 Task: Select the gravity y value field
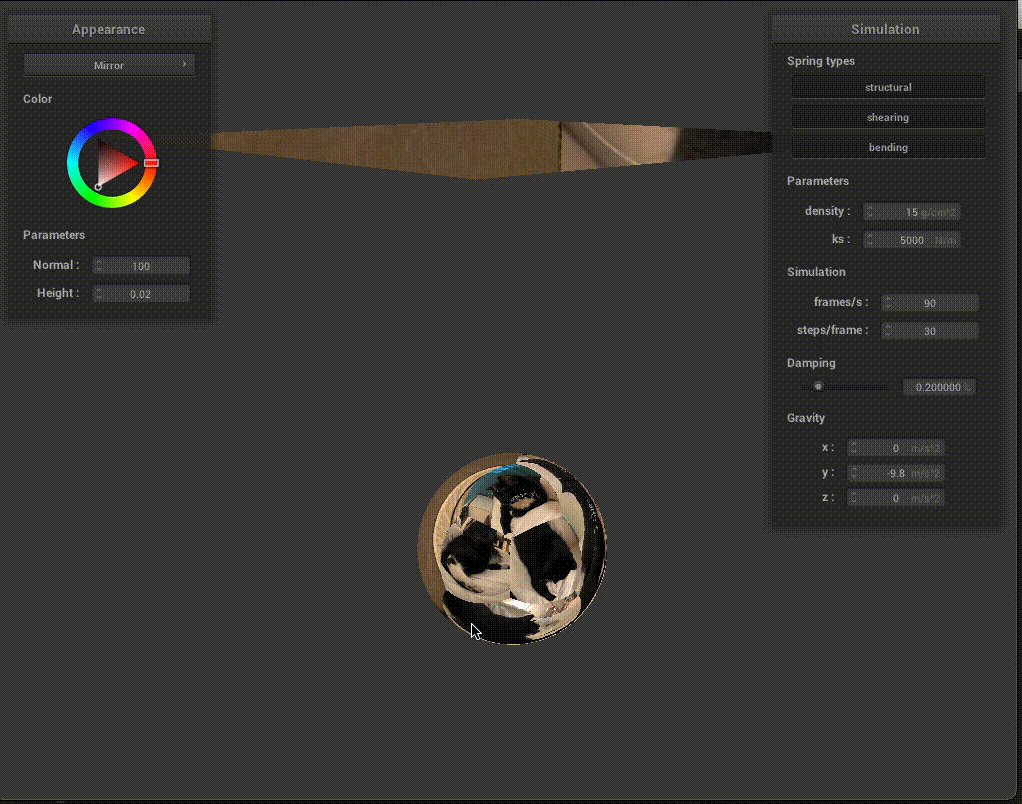click(x=895, y=473)
